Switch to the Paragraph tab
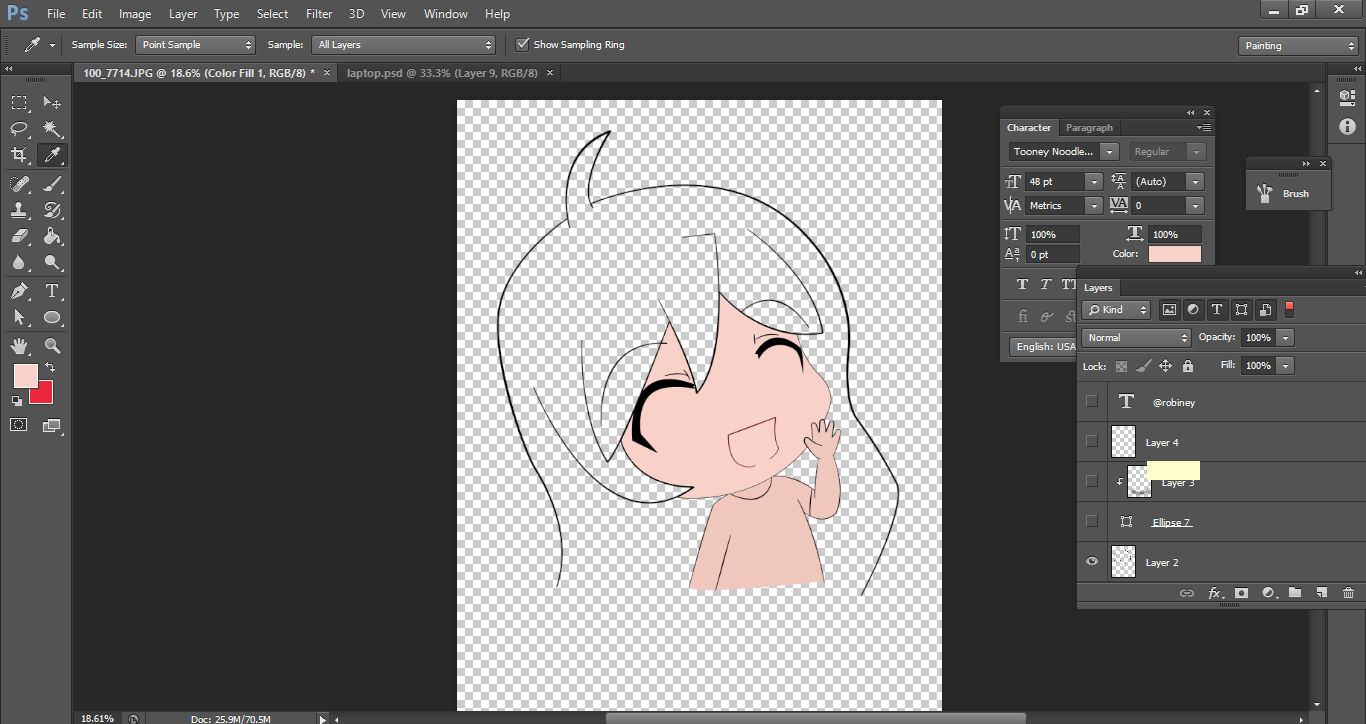The width and height of the screenshot is (1366, 724). point(1089,128)
